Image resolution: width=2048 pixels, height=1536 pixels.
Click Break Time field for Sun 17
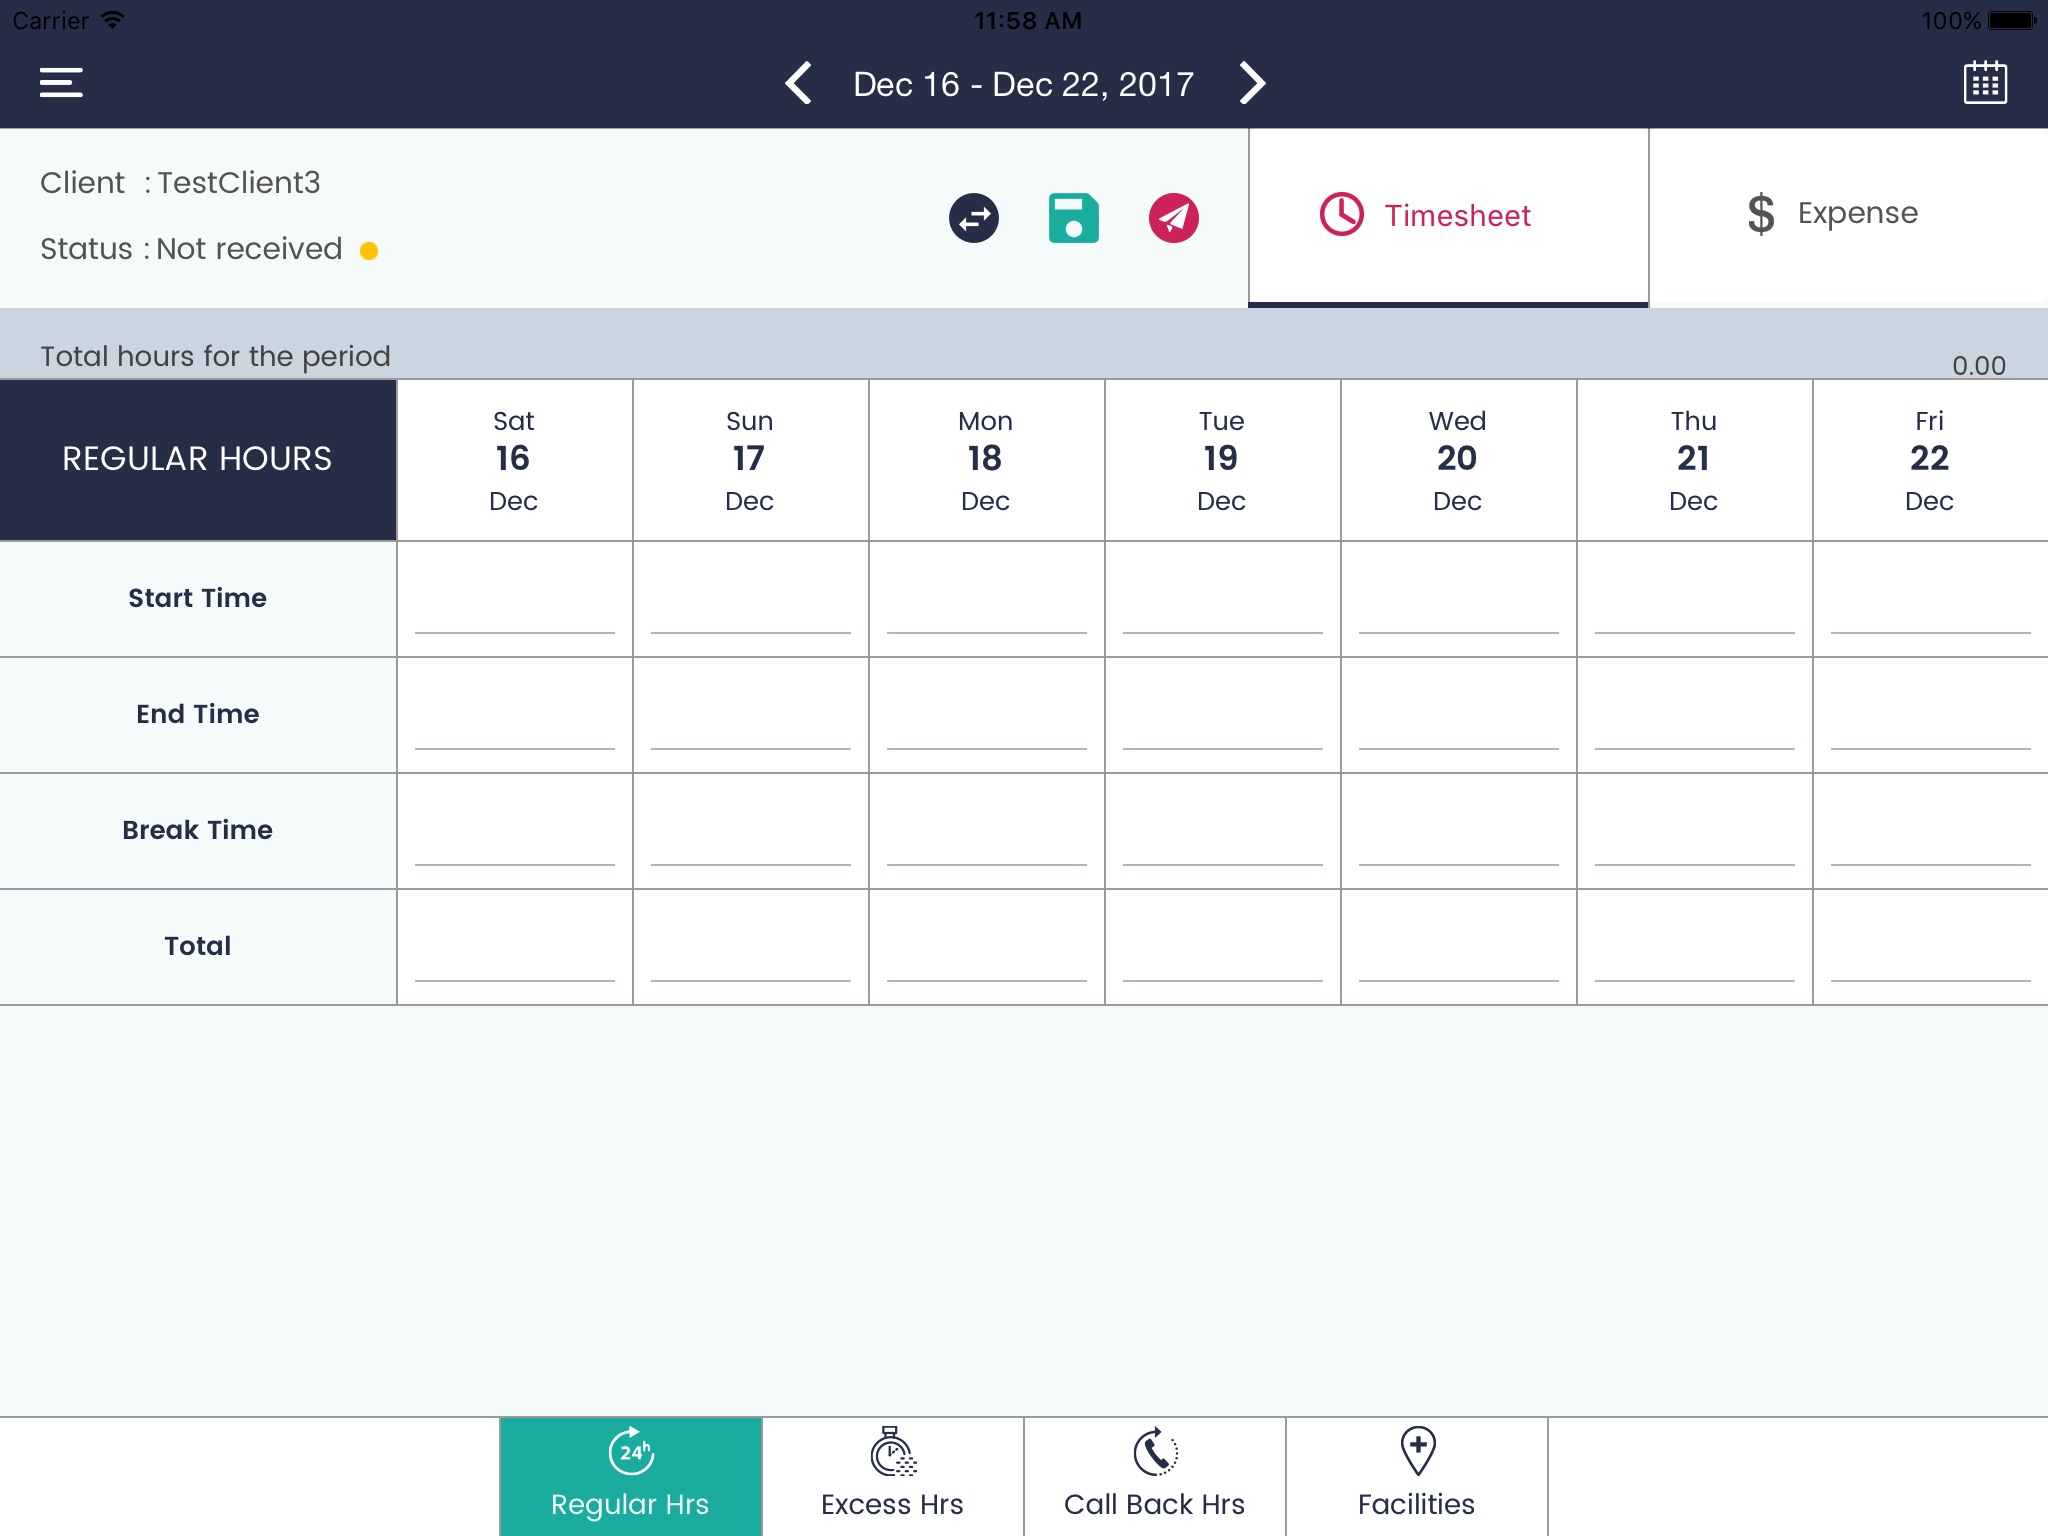coord(751,831)
